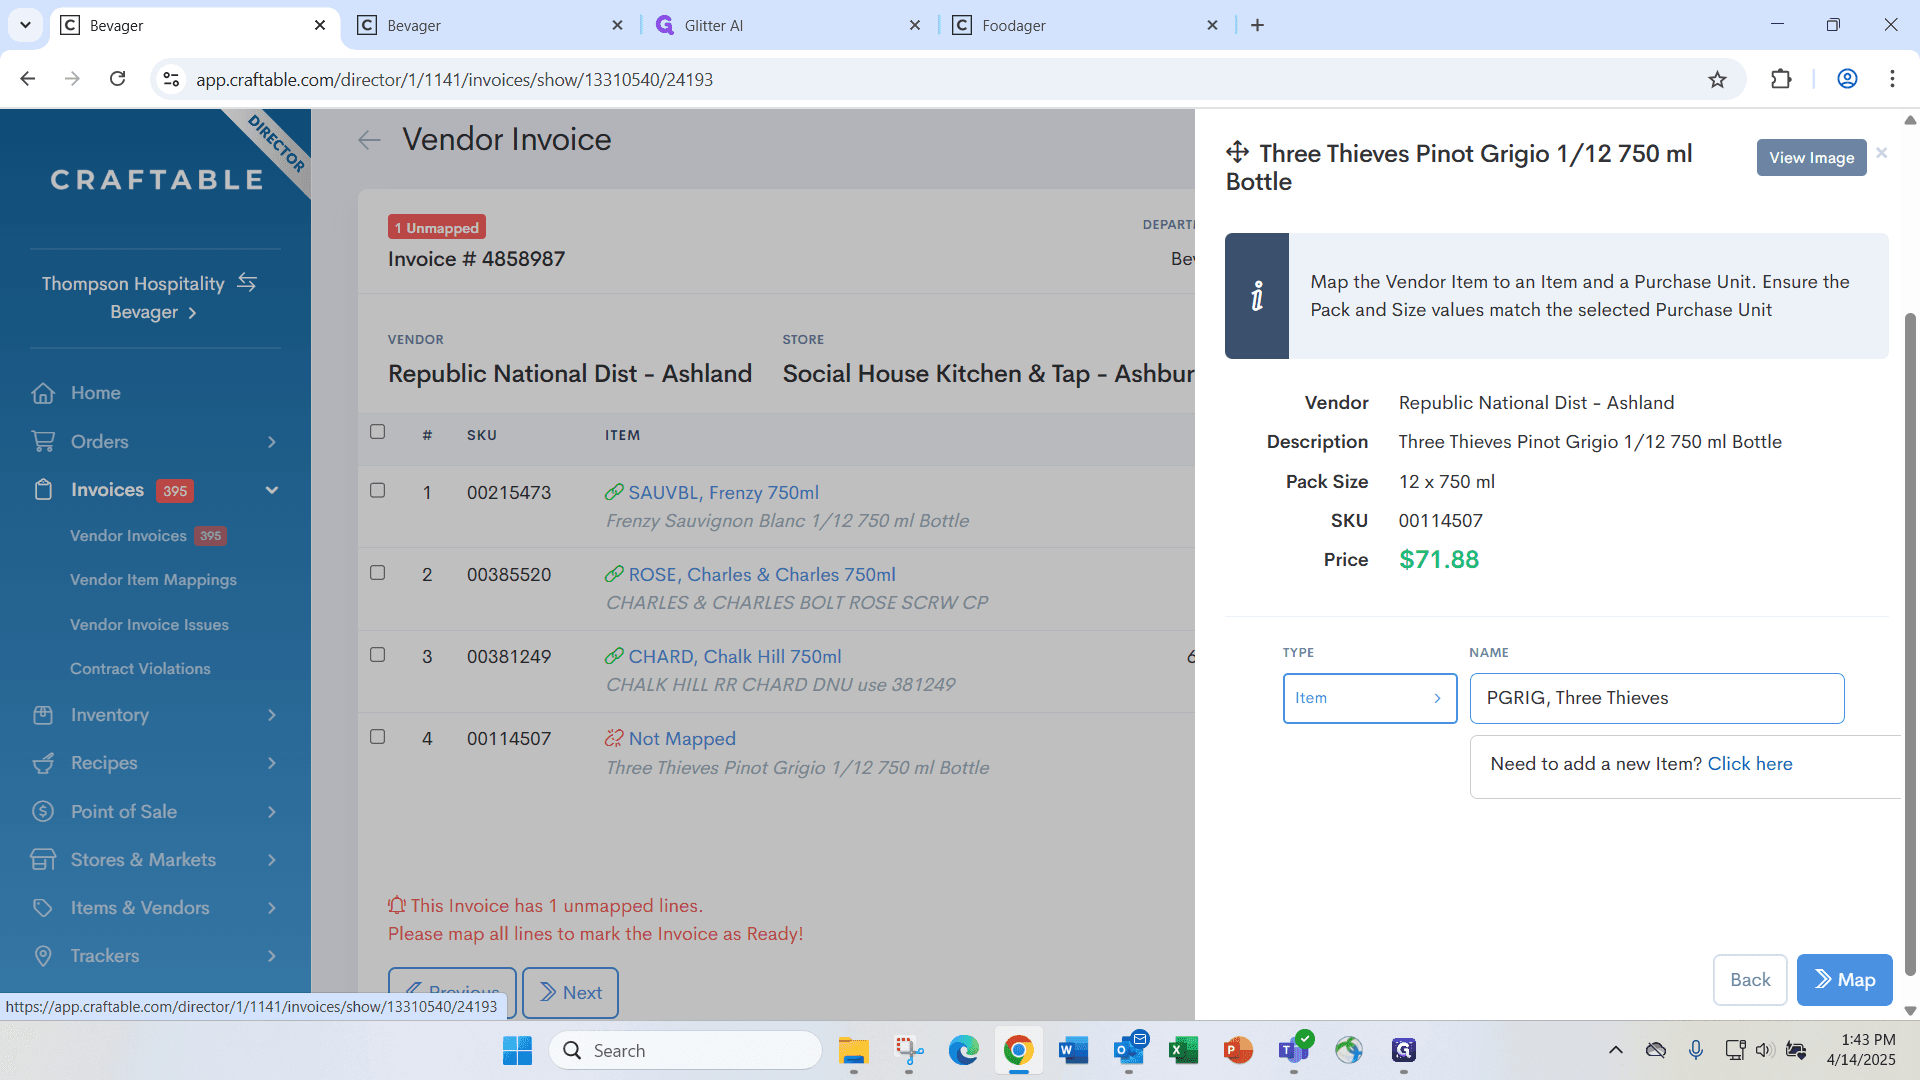This screenshot has height=1080, width=1920.
Task: Click the Next button below invoice
Action: [570, 992]
